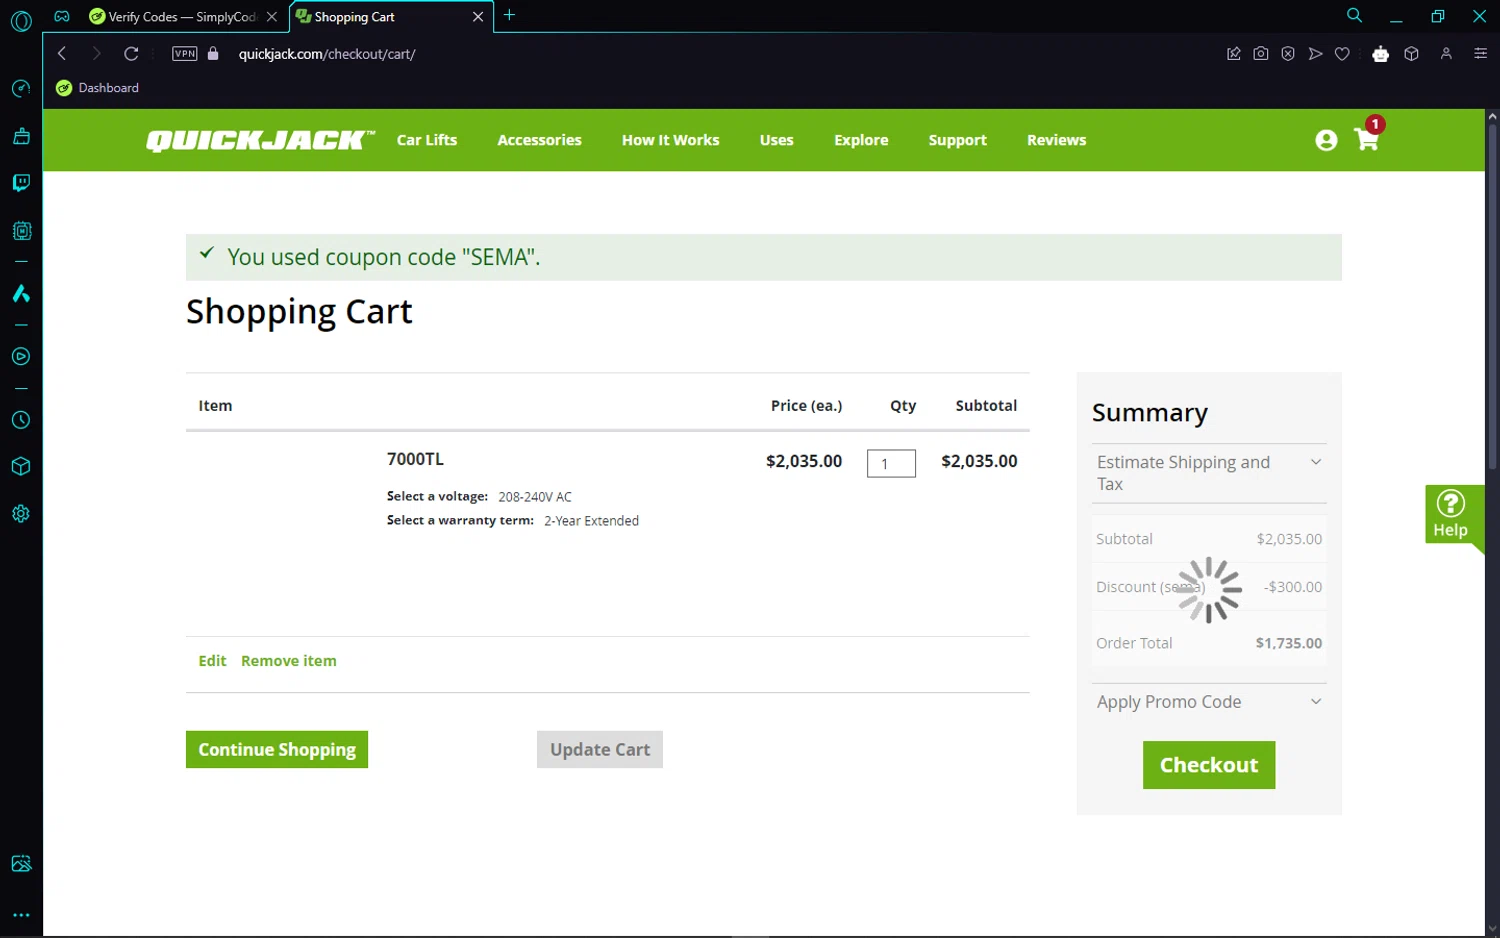Click the QuickJack logo
Image resolution: width=1500 pixels, height=938 pixels.
[260, 140]
